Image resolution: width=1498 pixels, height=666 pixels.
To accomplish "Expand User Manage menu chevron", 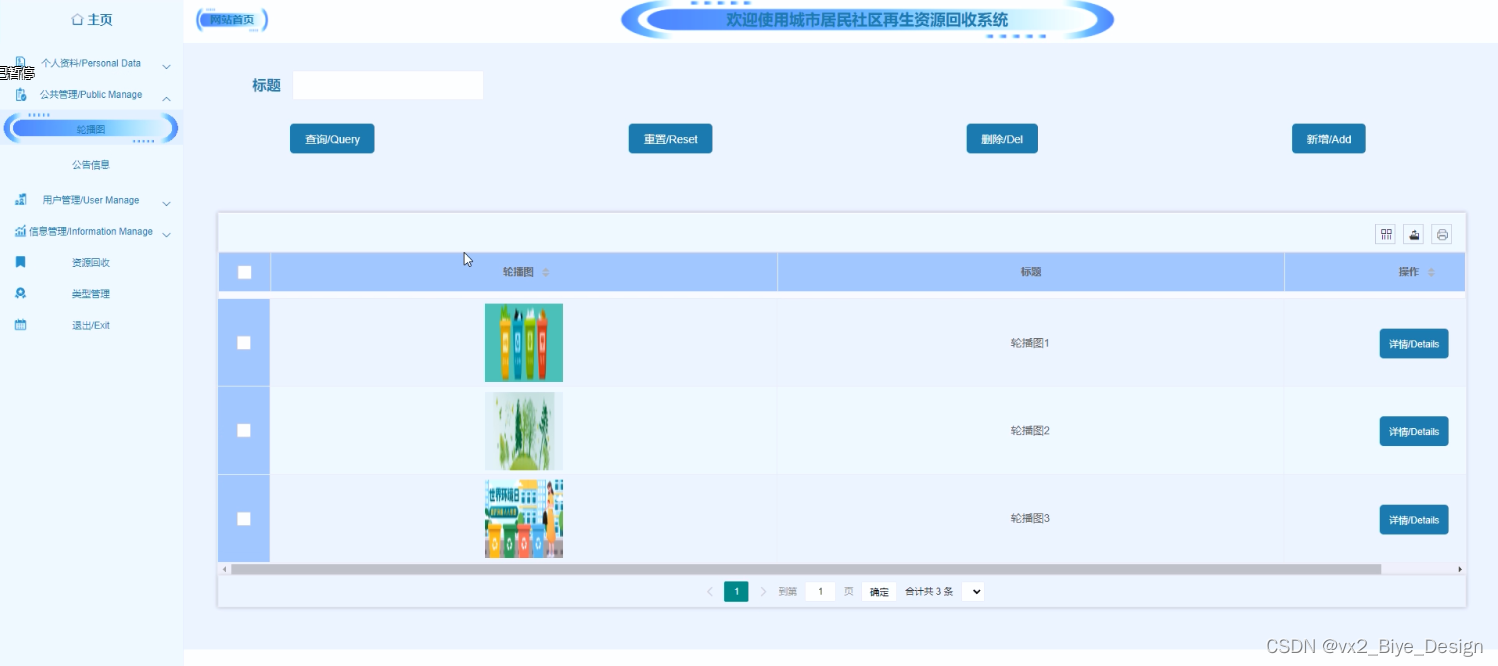I will tap(167, 204).
